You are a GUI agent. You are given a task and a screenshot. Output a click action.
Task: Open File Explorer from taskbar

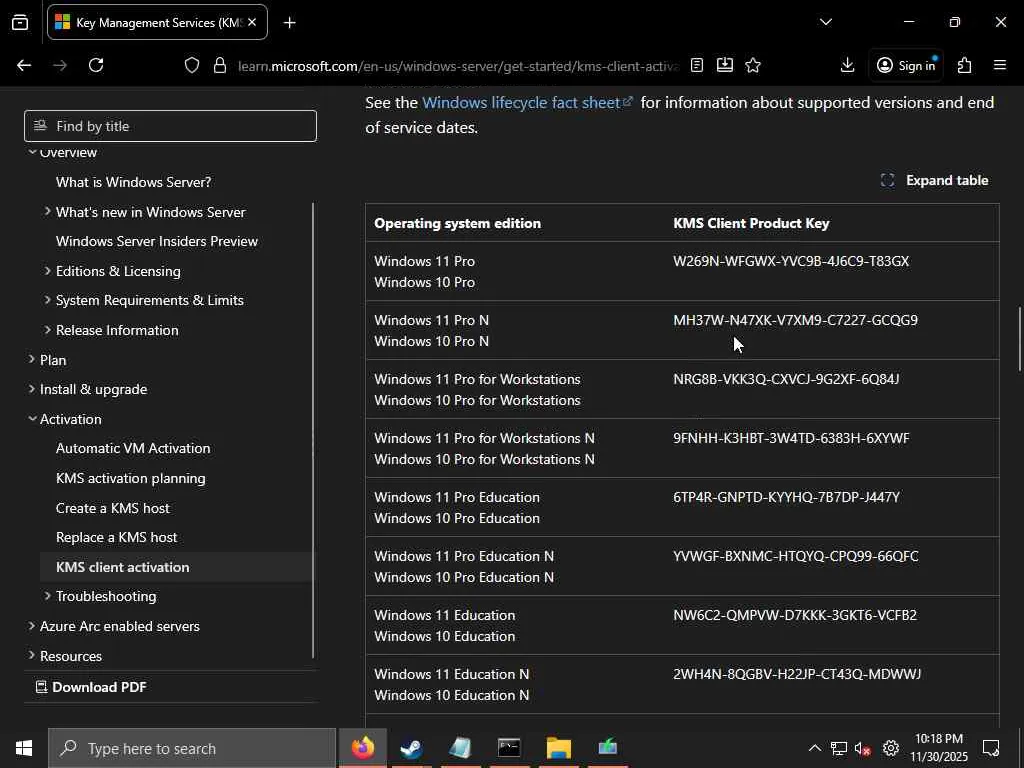pos(558,748)
